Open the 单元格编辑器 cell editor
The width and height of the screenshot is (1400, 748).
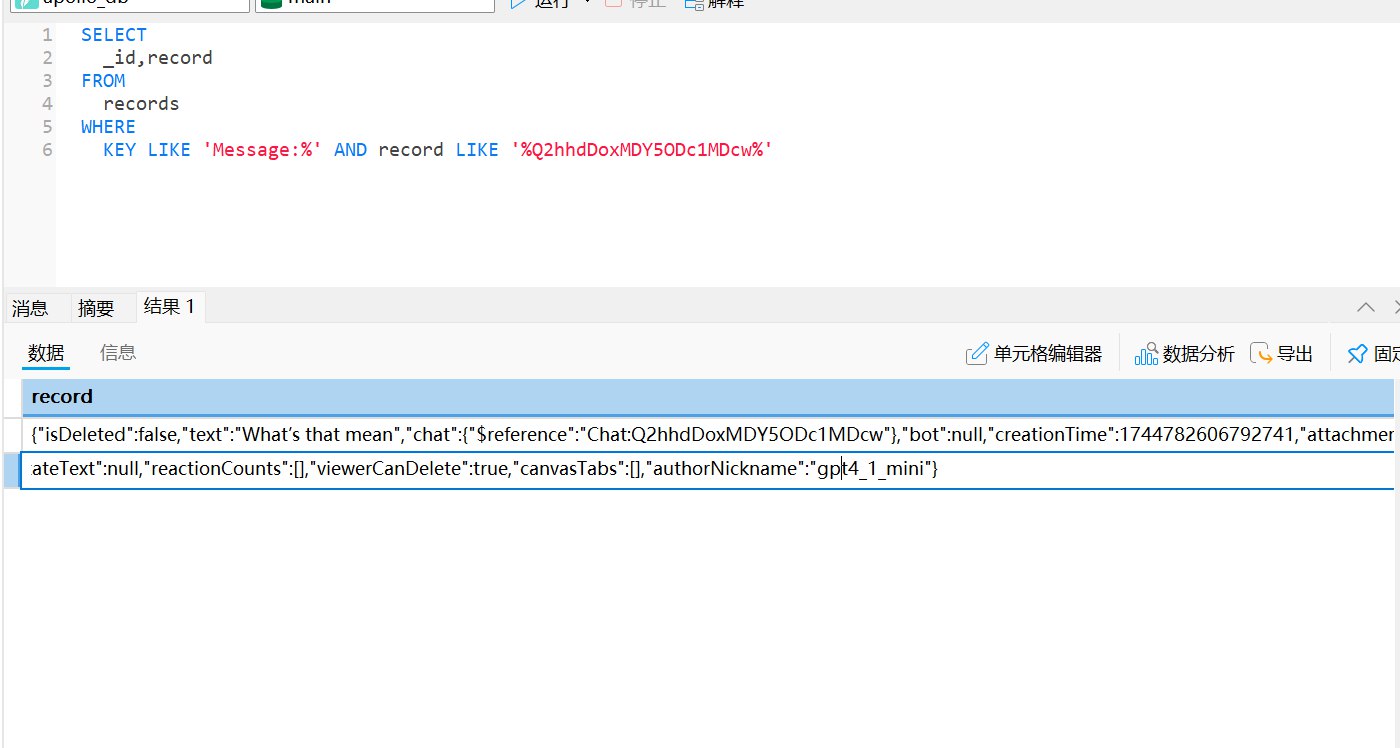[x=1034, y=354]
